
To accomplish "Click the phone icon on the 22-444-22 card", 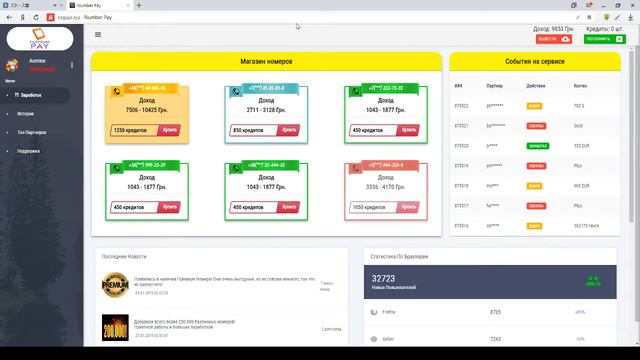I will coord(236,169).
